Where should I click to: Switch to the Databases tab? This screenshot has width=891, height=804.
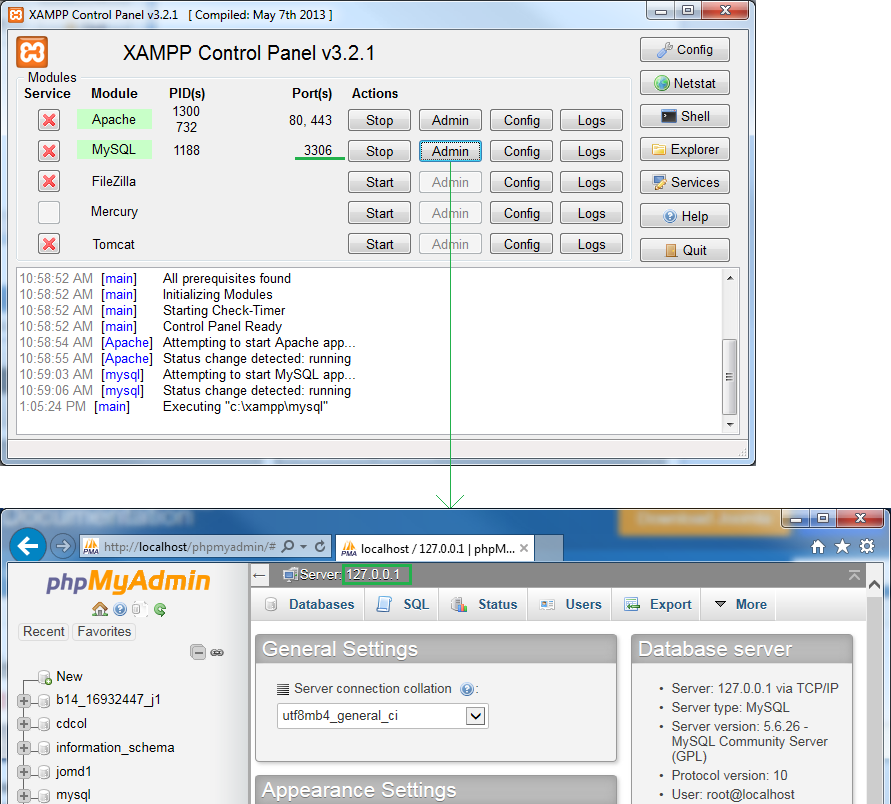pyautogui.click(x=310, y=604)
